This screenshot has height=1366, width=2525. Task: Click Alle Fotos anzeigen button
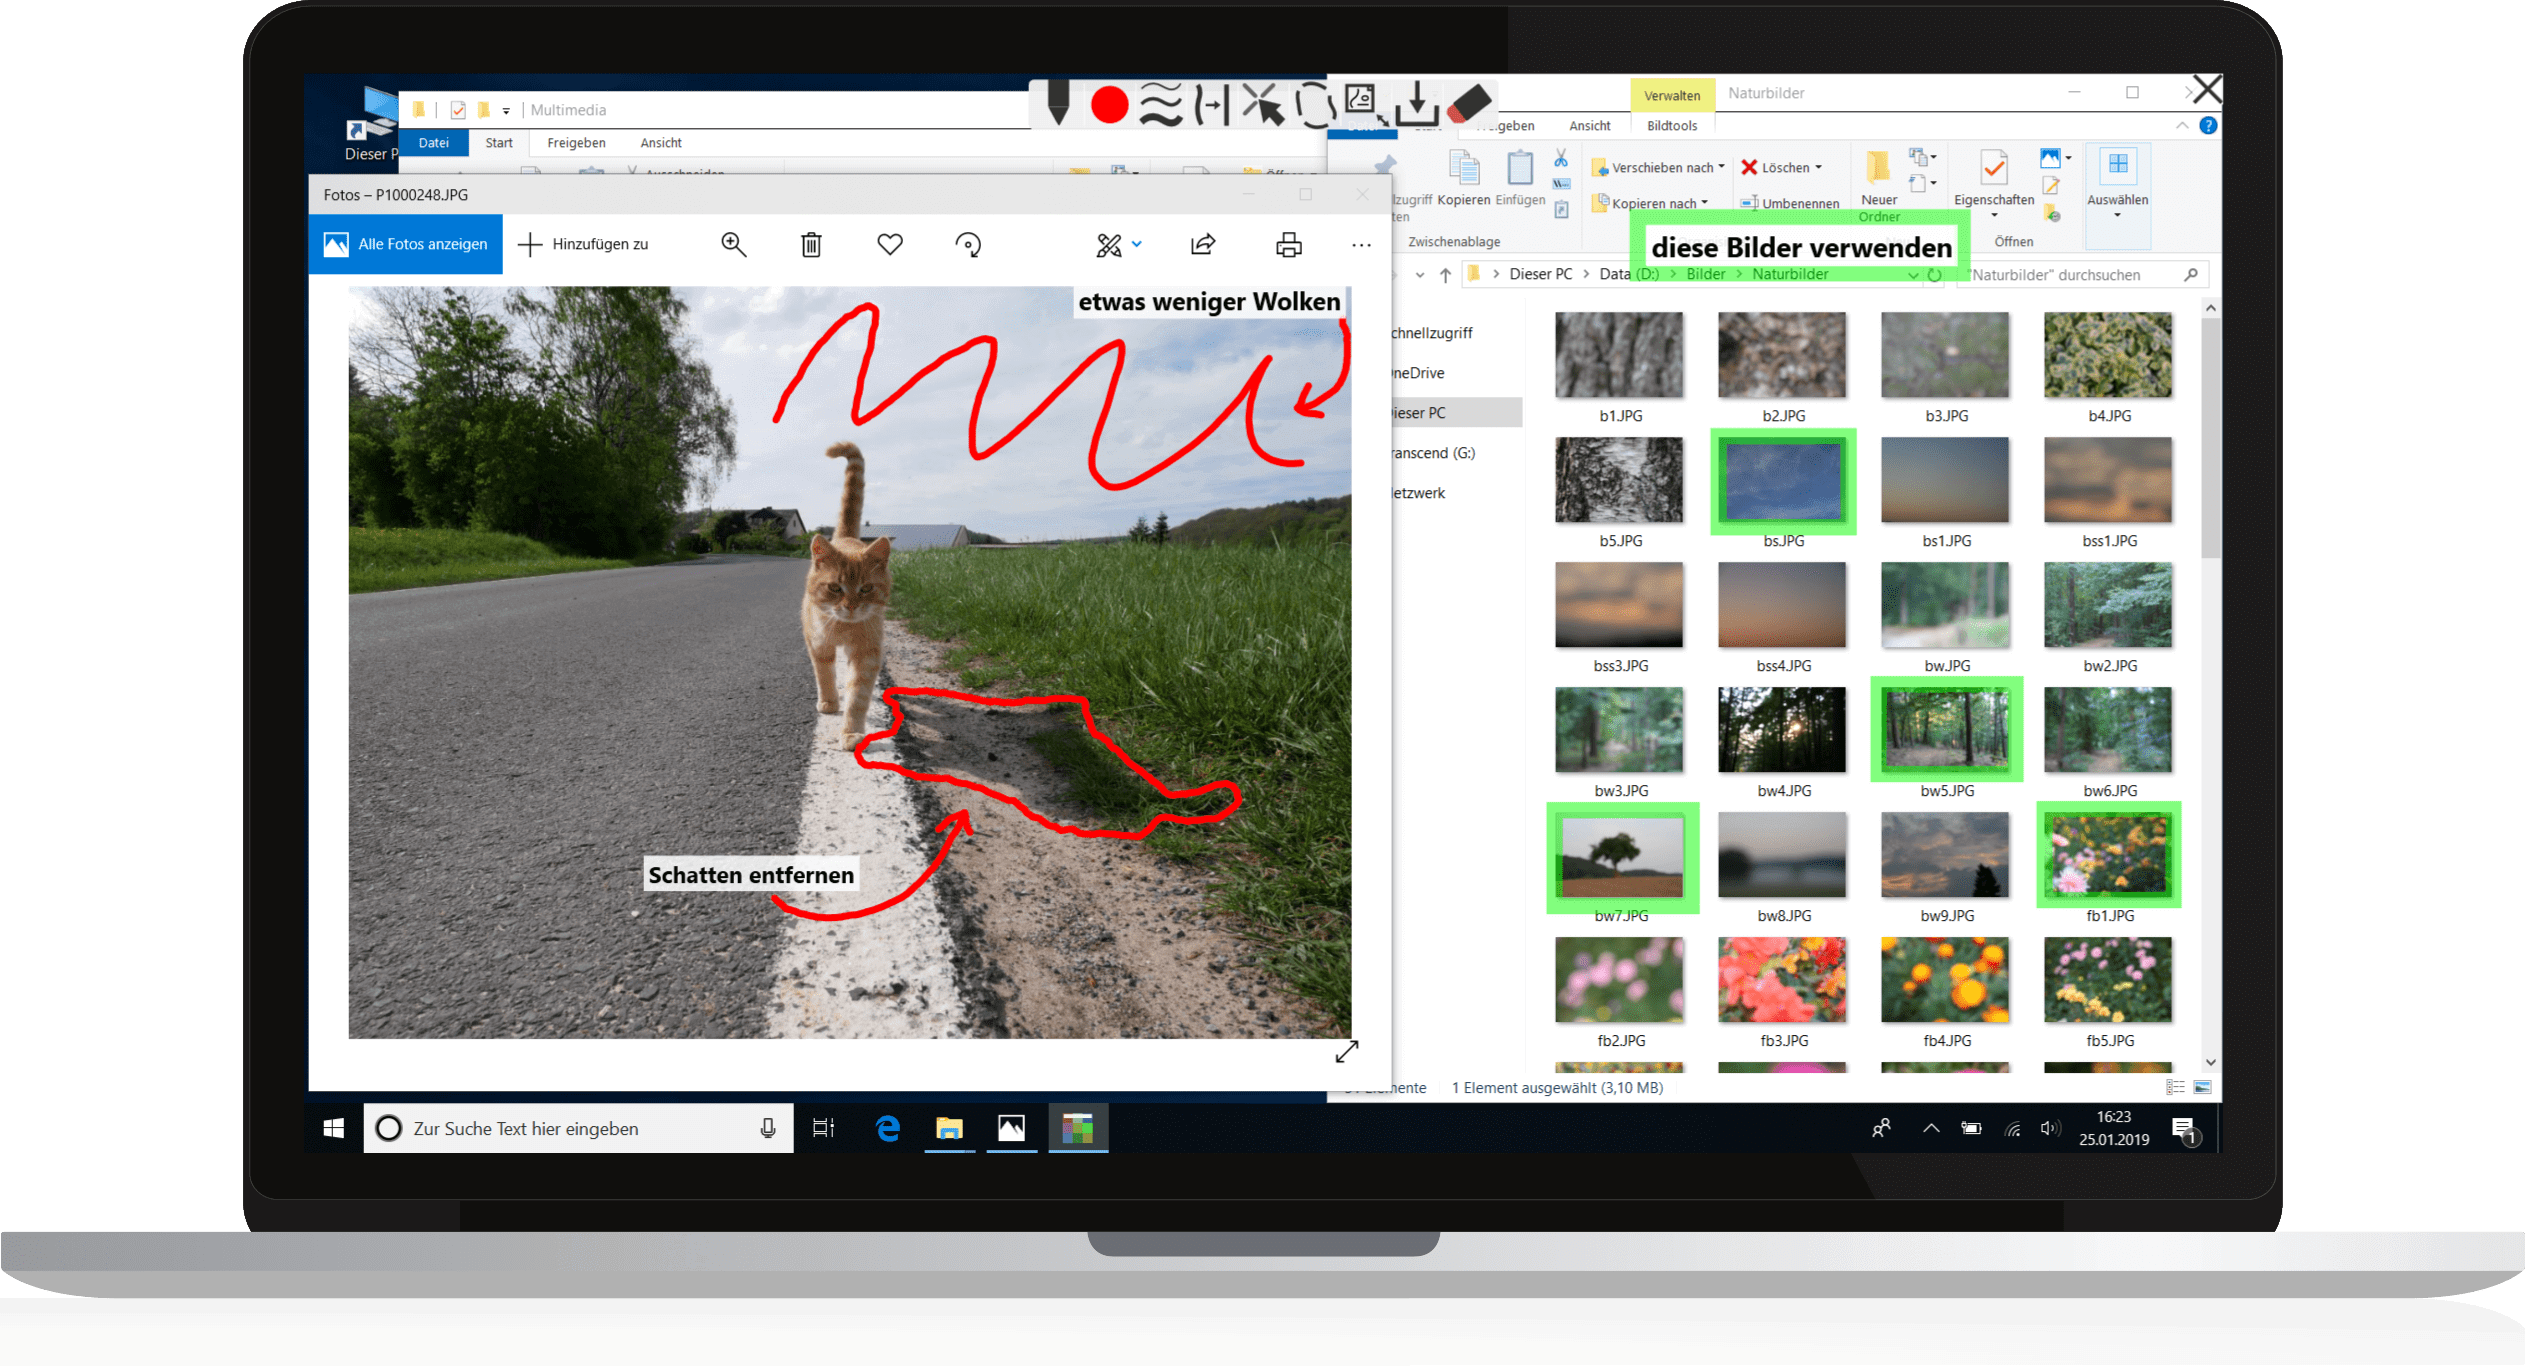405,244
